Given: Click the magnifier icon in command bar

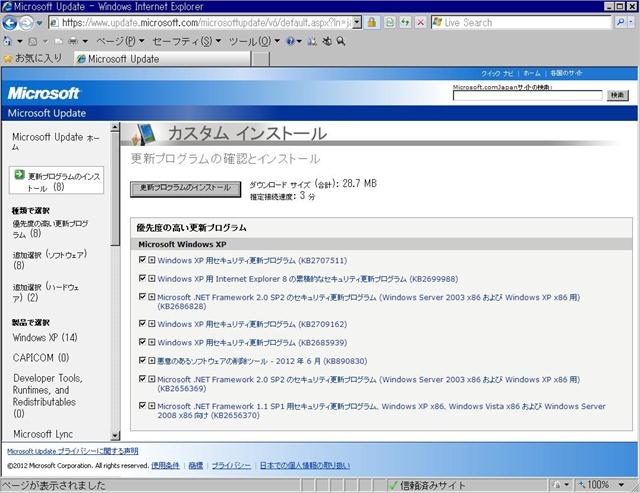Looking at the screenshot, I should click(341, 41).
